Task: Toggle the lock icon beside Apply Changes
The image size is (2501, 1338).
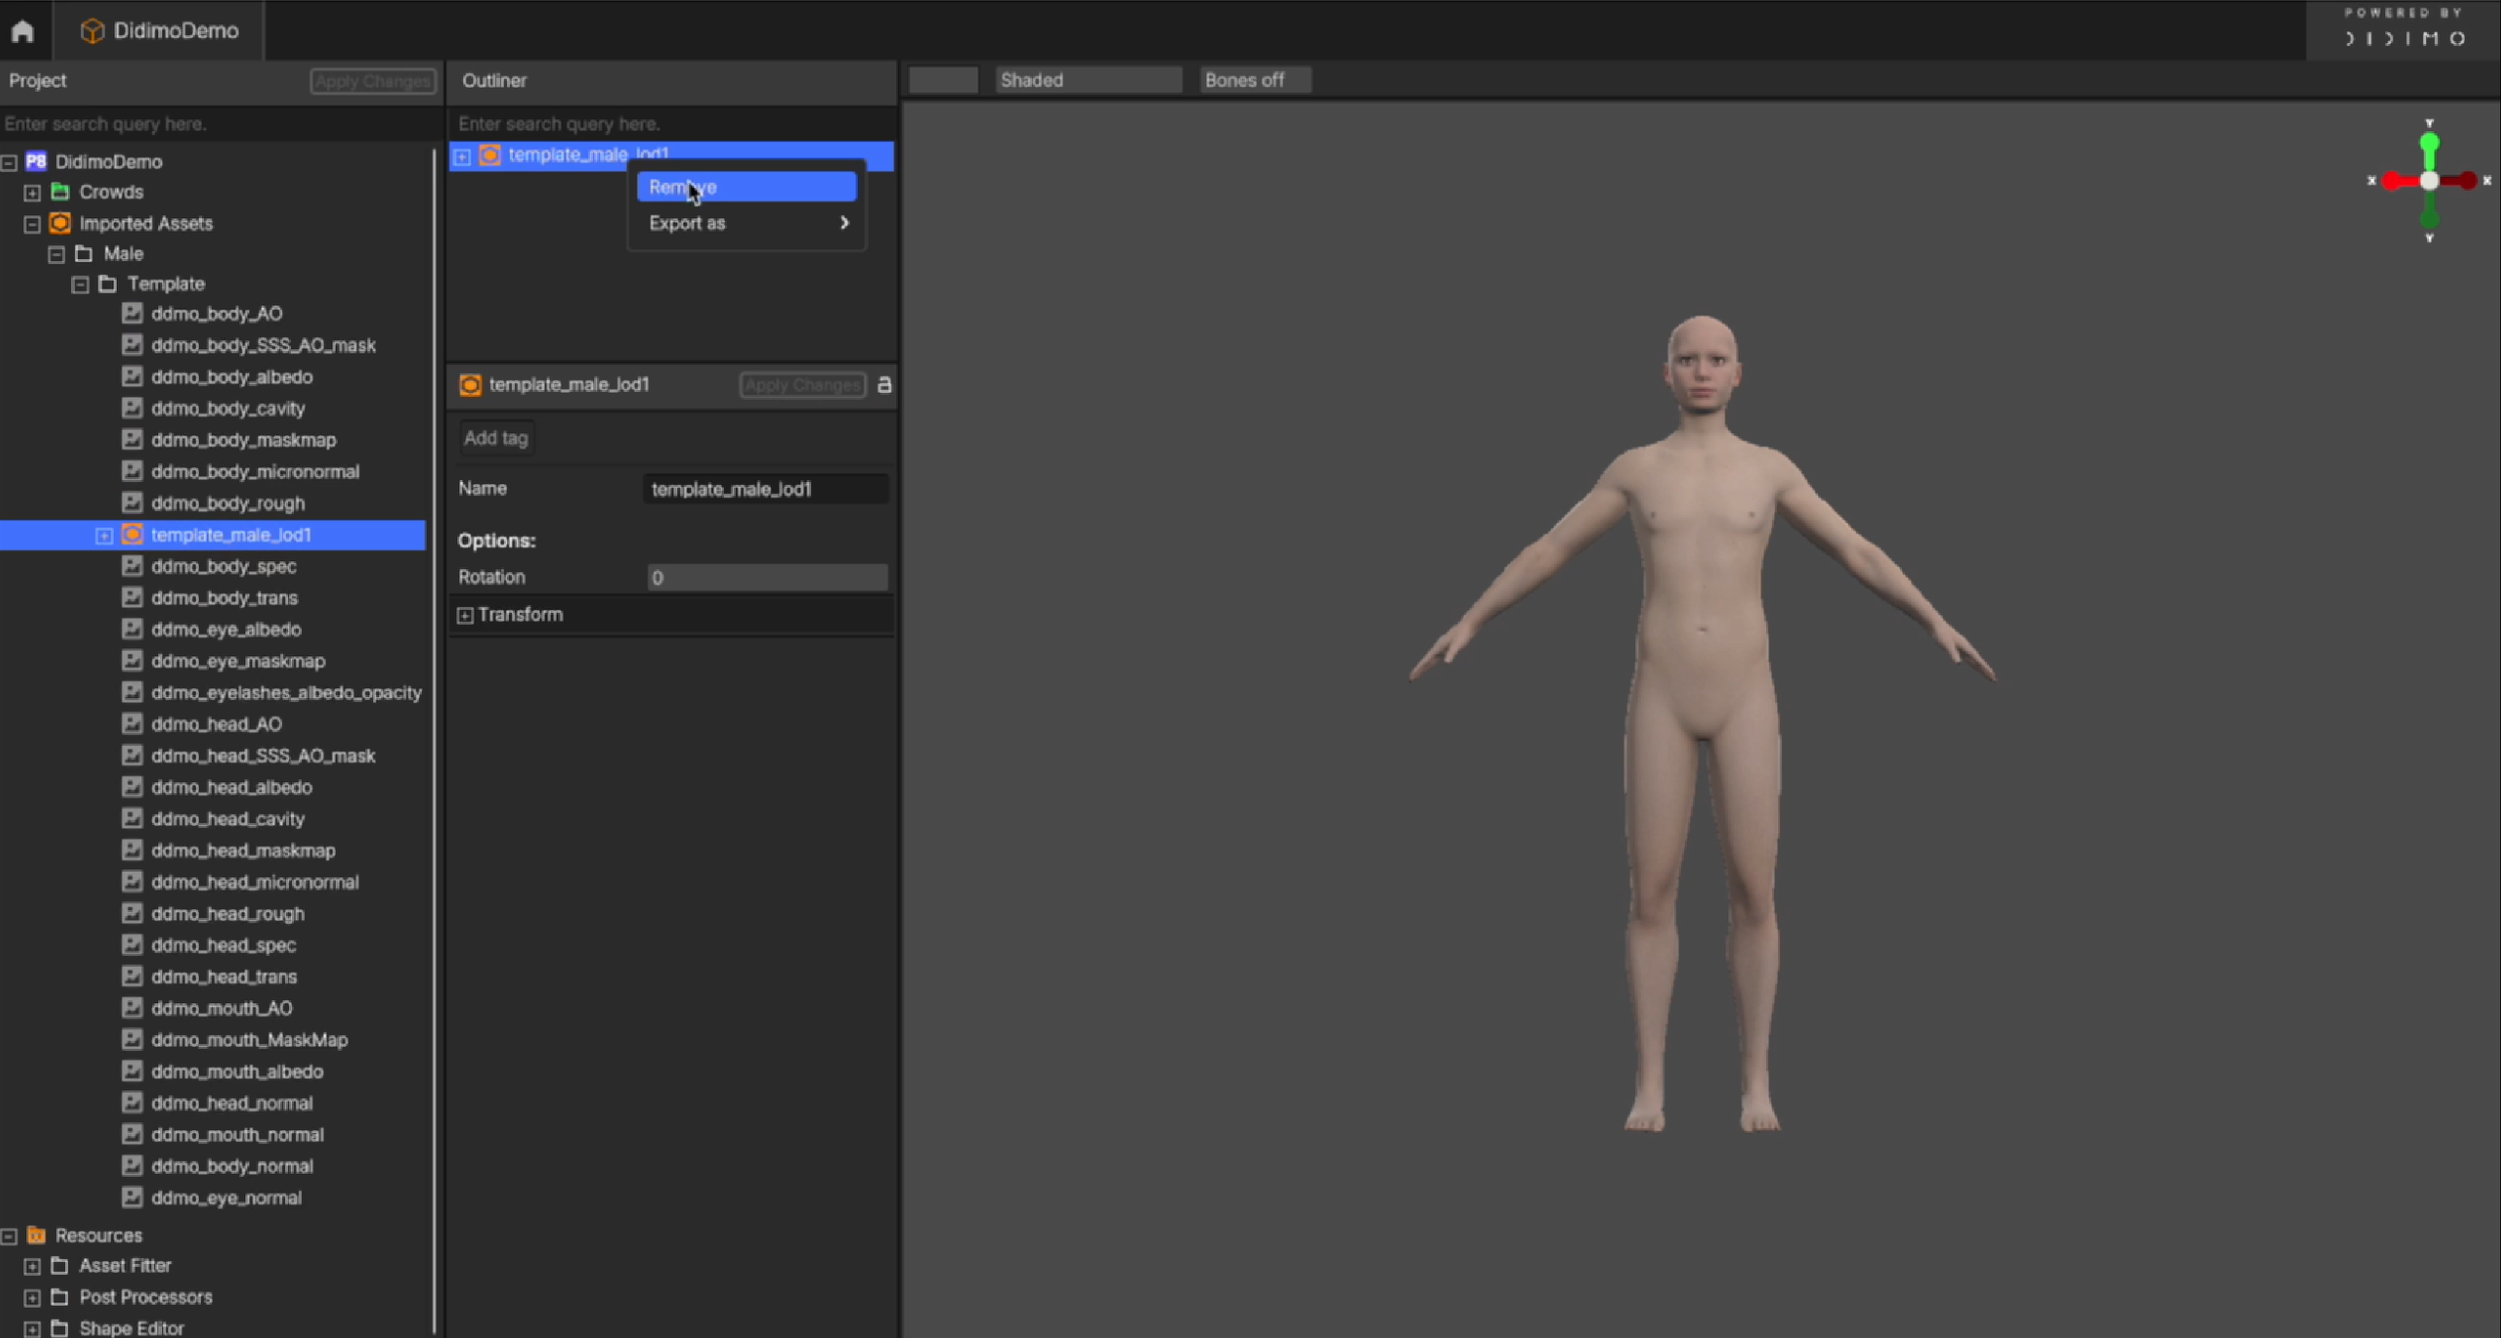Action: pos(884,384)
